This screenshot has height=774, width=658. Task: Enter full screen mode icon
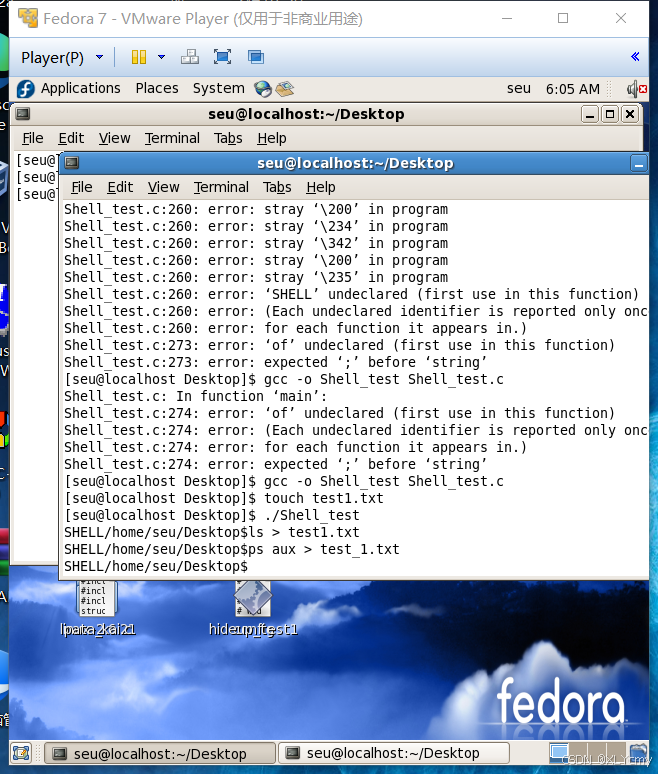click(x=222, y=57)
